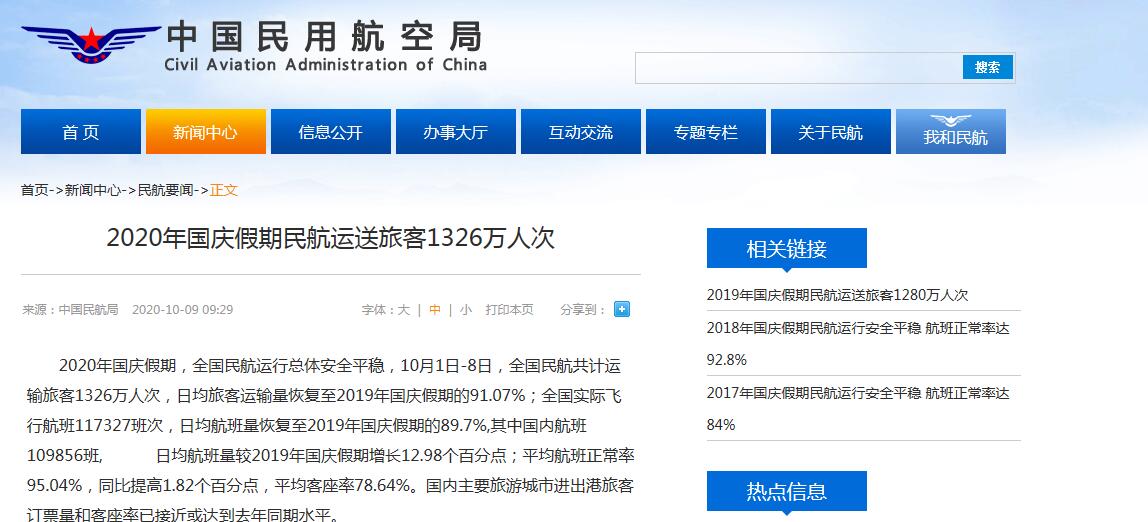
Task: Click 新闻中心 in the breadcrumb path
Action: click(x=94, y=190)
